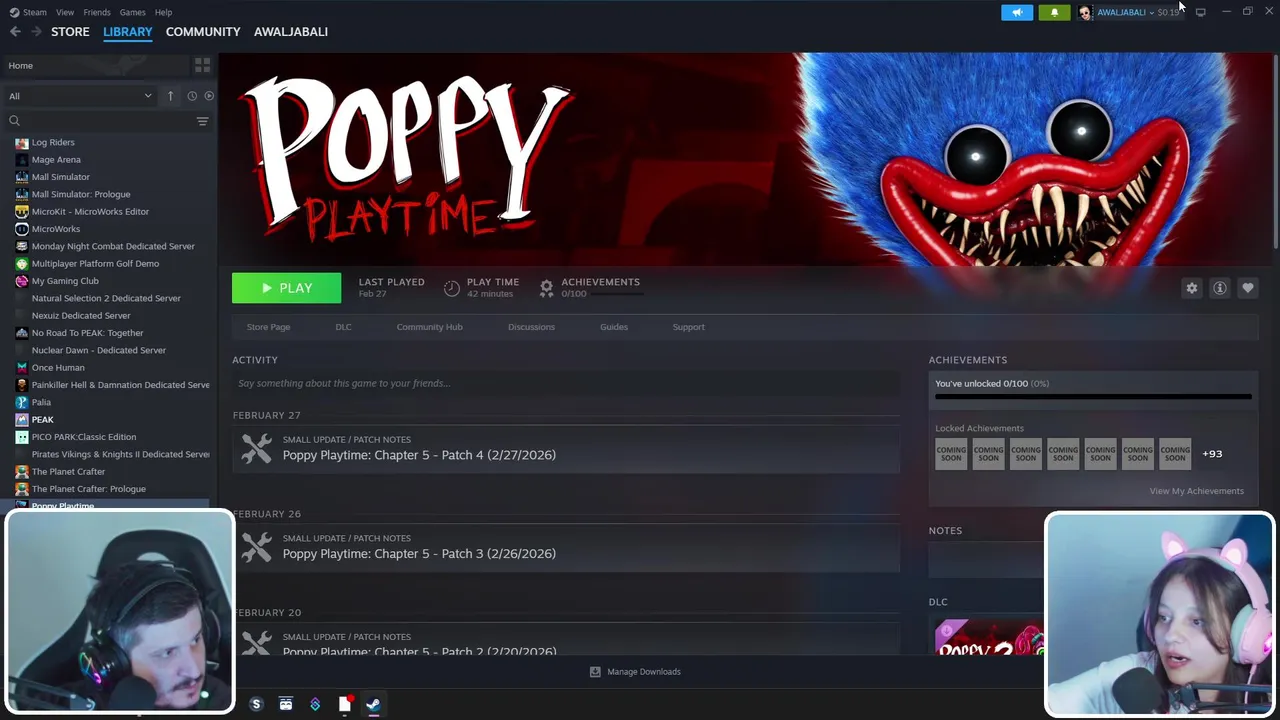The image size is (1280, 720).
Task: Open the taskbar document icon with red dot
Action: tap(344, 704)
